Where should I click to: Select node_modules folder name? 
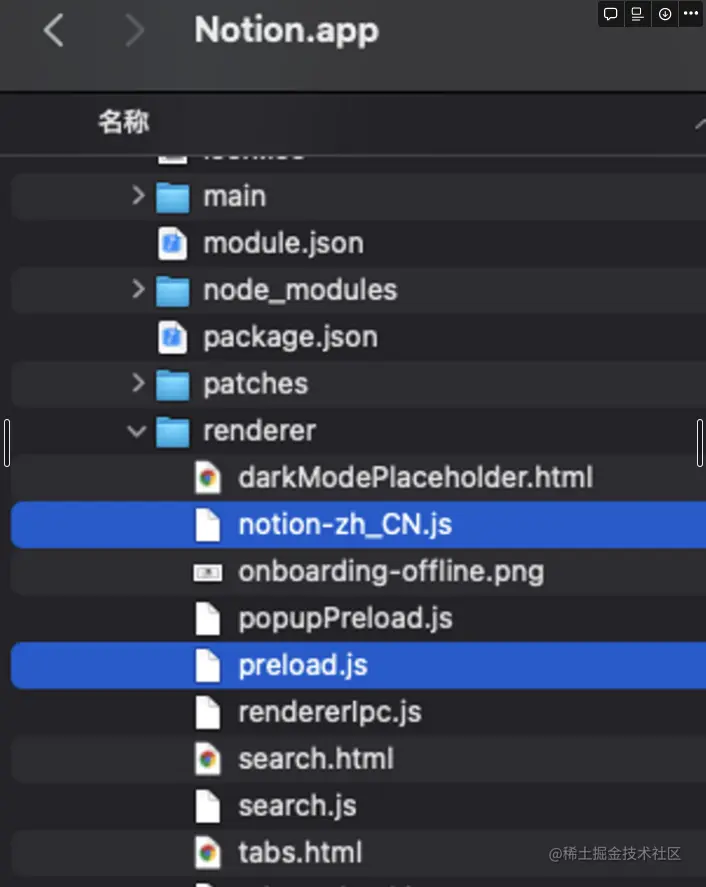click(x=300, y=290)
